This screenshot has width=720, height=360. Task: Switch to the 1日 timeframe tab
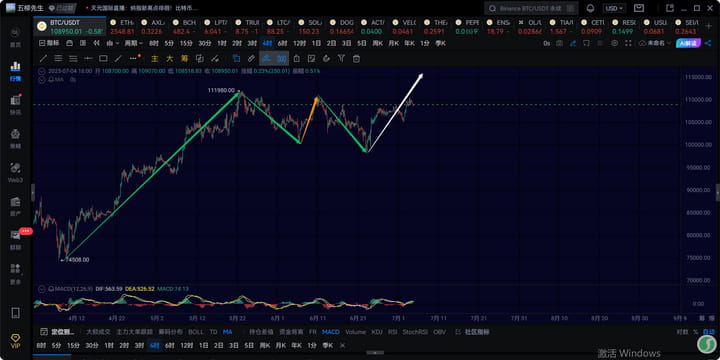click(x=316, y=43)
